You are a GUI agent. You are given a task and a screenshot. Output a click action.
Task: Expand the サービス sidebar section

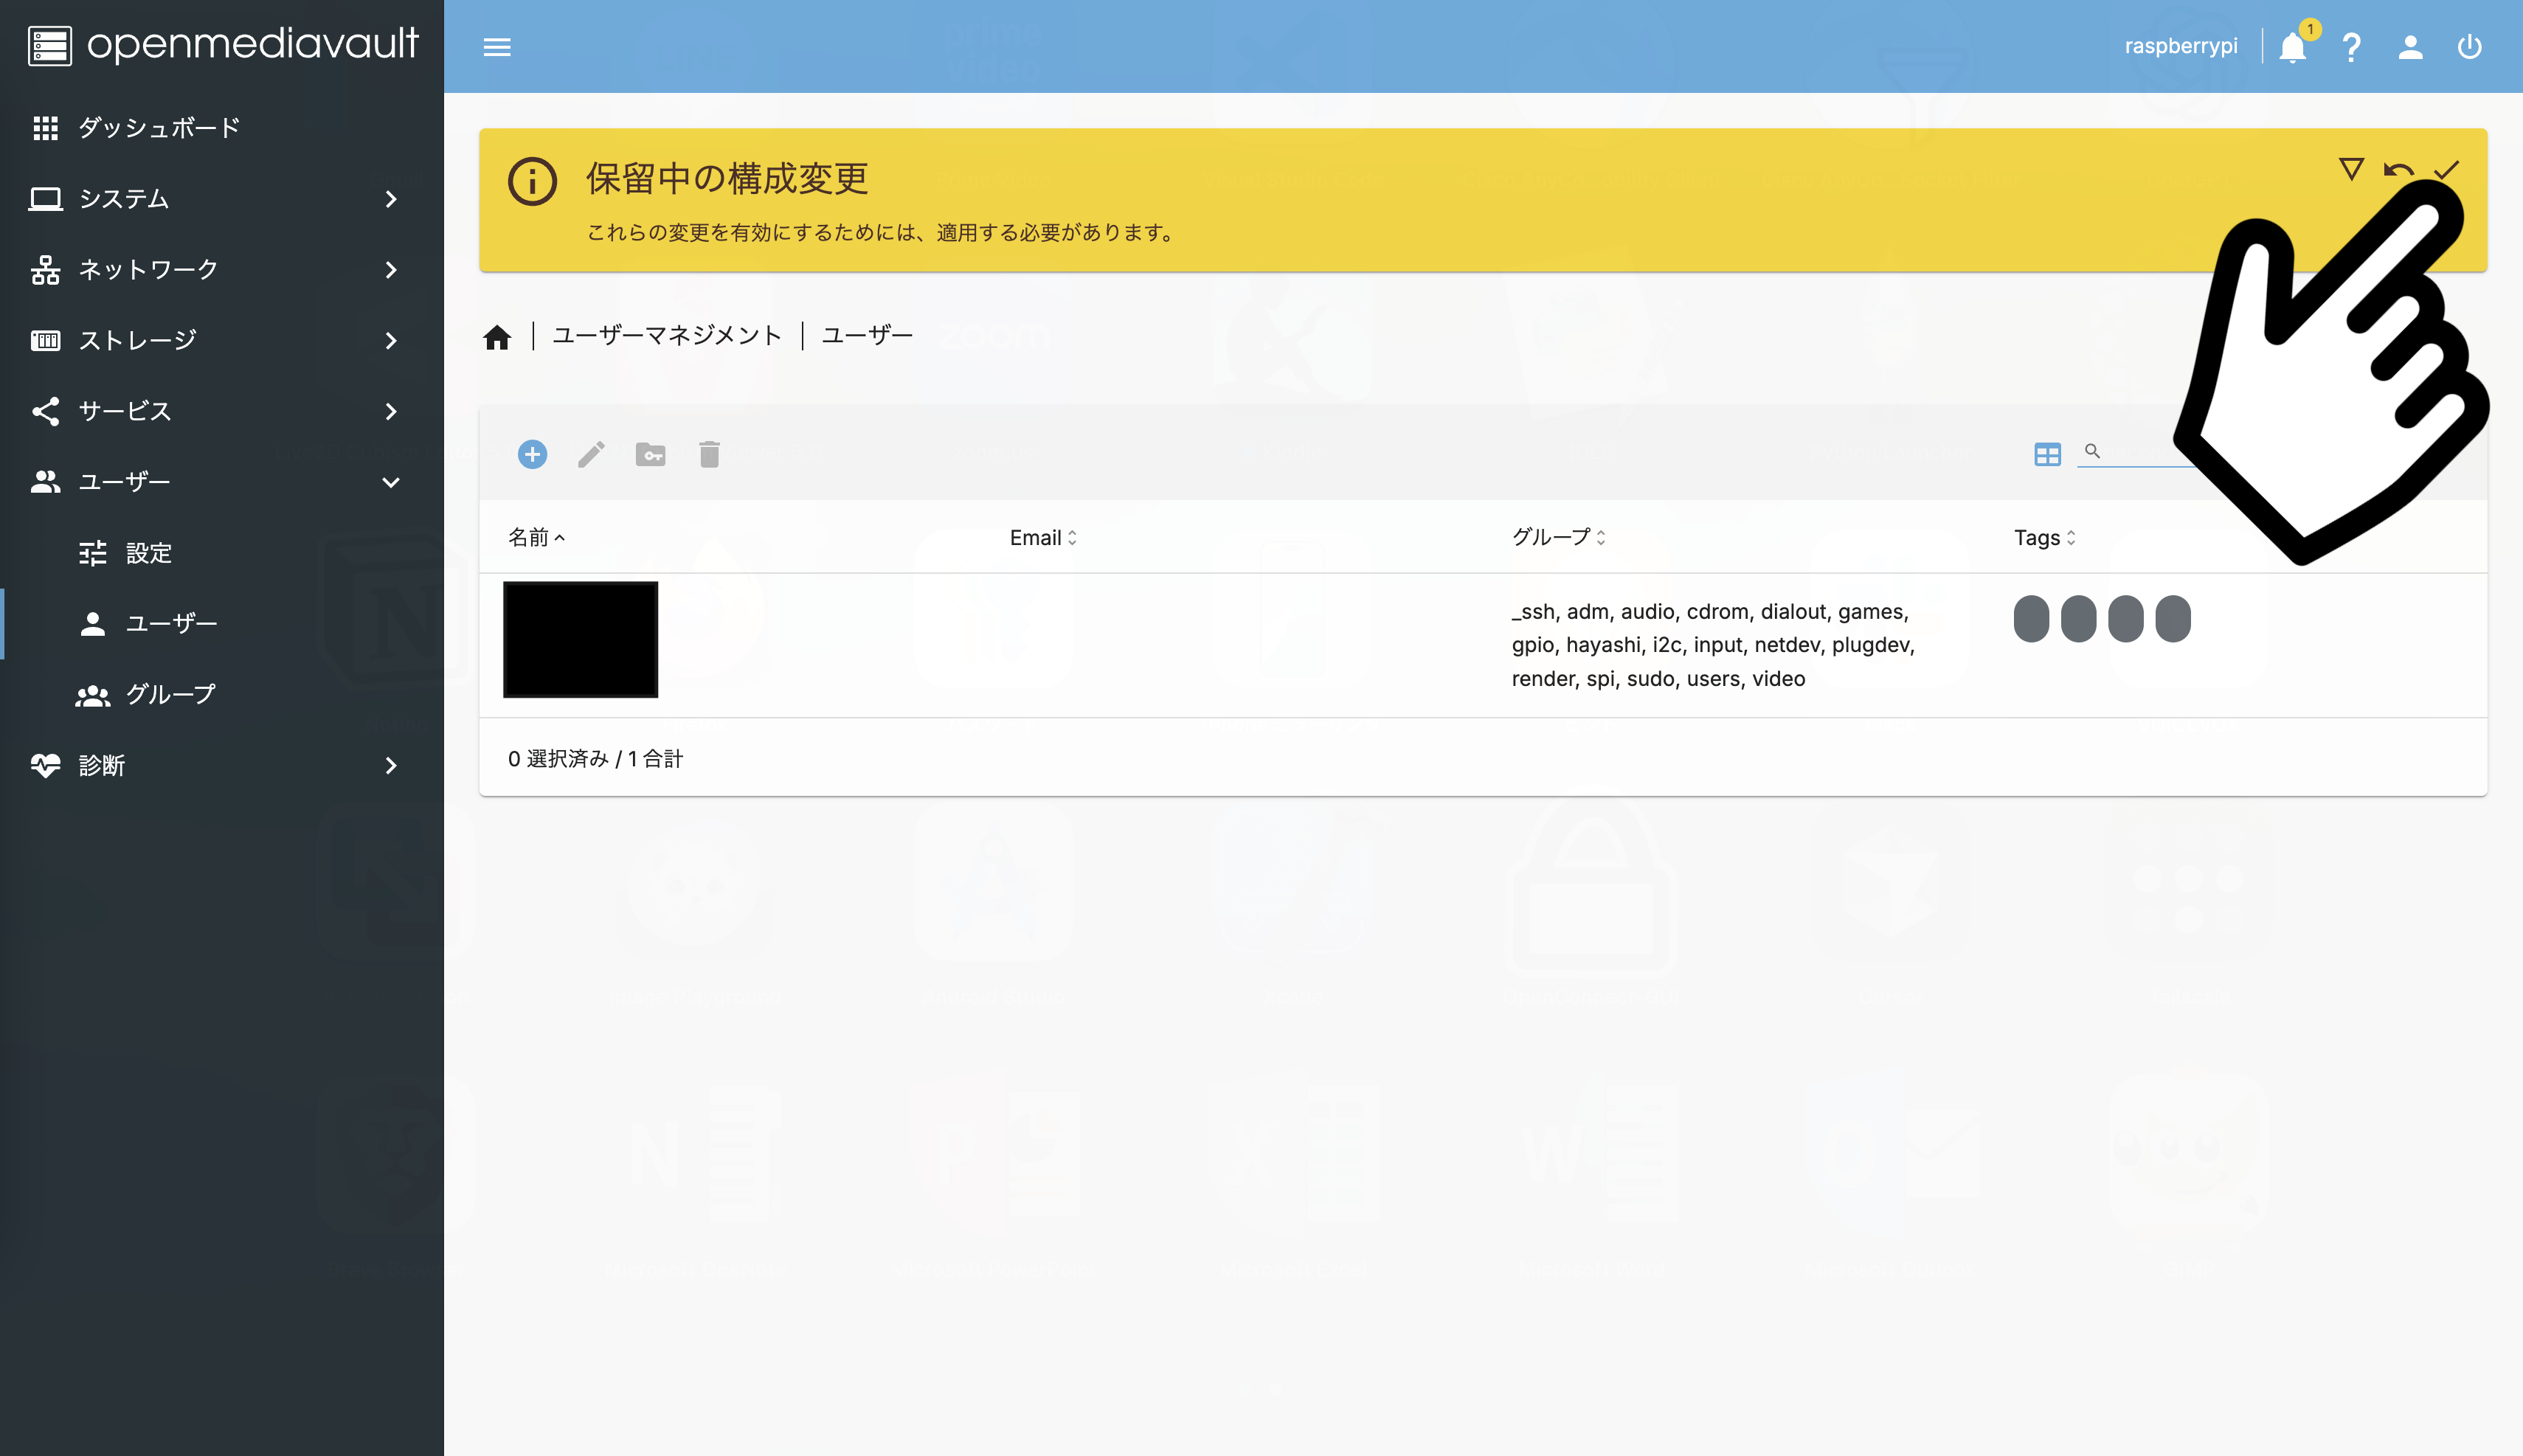click(x=125, y=410)
